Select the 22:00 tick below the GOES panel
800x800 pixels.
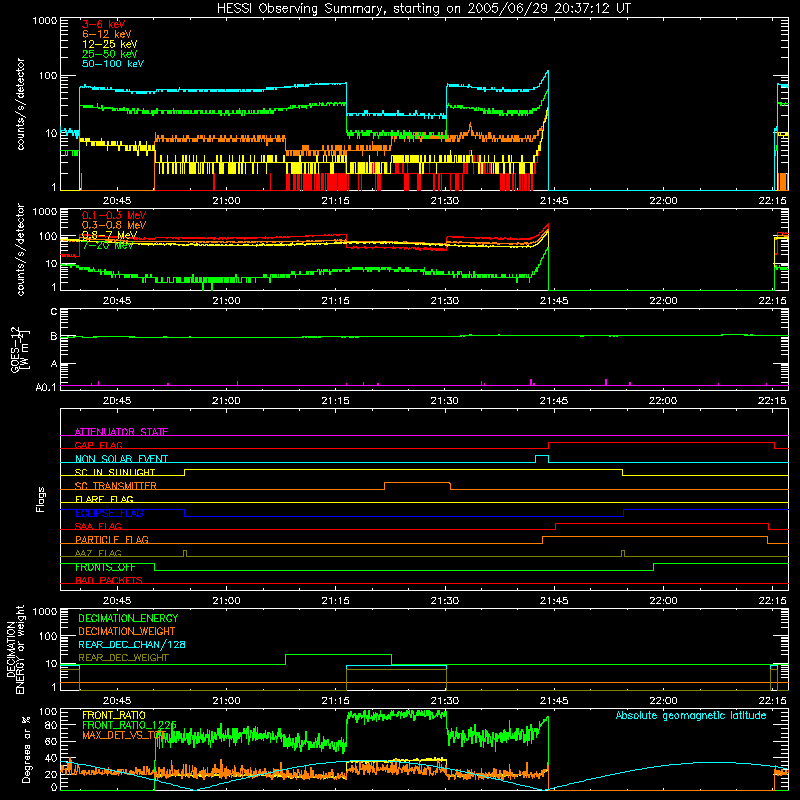point(663,401)
